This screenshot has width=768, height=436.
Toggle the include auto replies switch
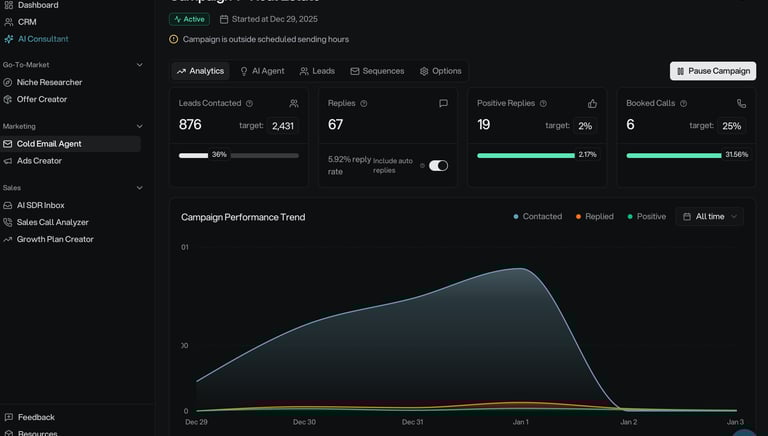click(438, 165)
